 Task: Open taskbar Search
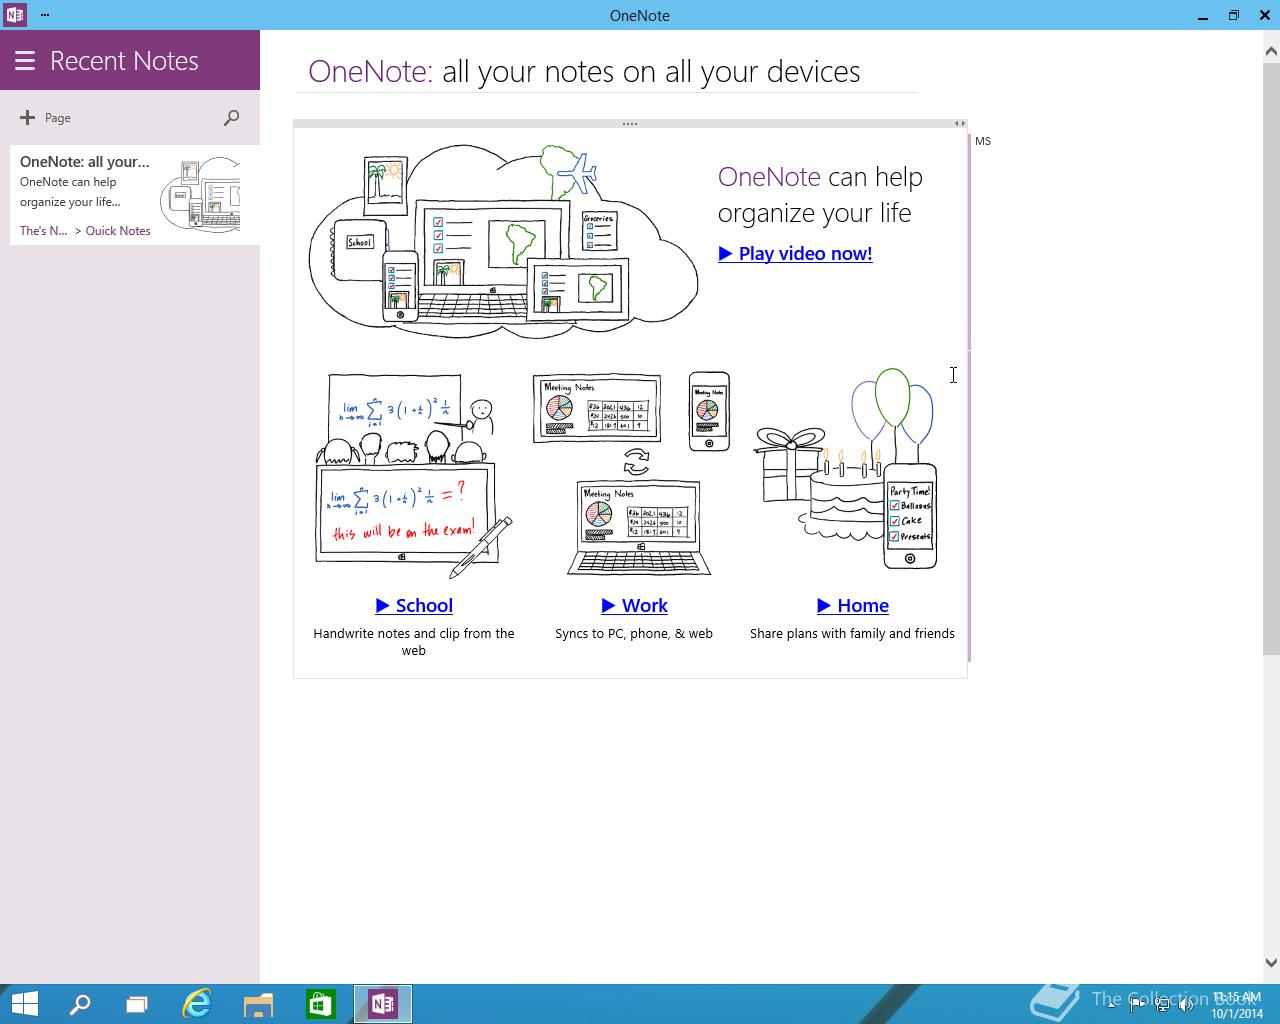[x=80, y=1004]
